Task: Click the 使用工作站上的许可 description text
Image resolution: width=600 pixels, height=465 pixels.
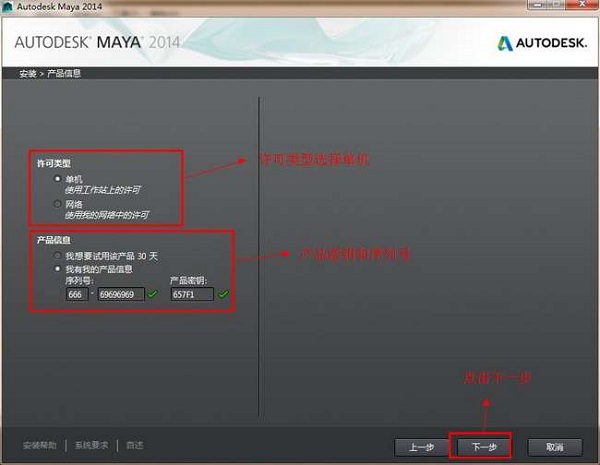Action: pos(103,190)
